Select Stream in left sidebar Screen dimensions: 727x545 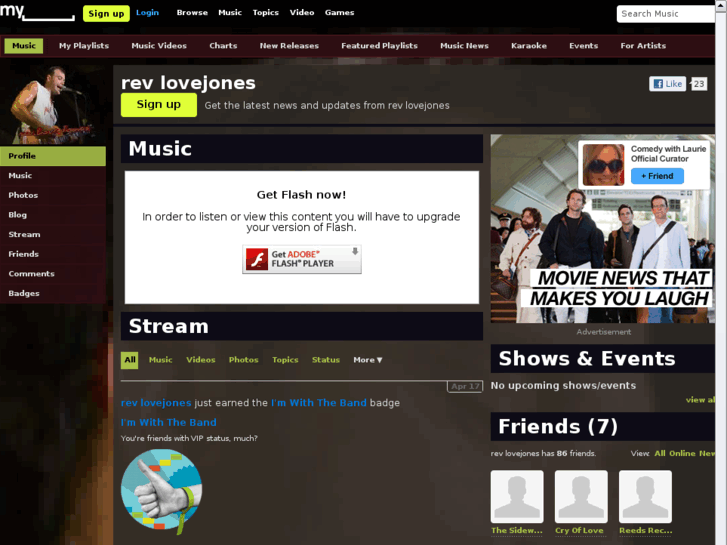click(x=53, y=235)
